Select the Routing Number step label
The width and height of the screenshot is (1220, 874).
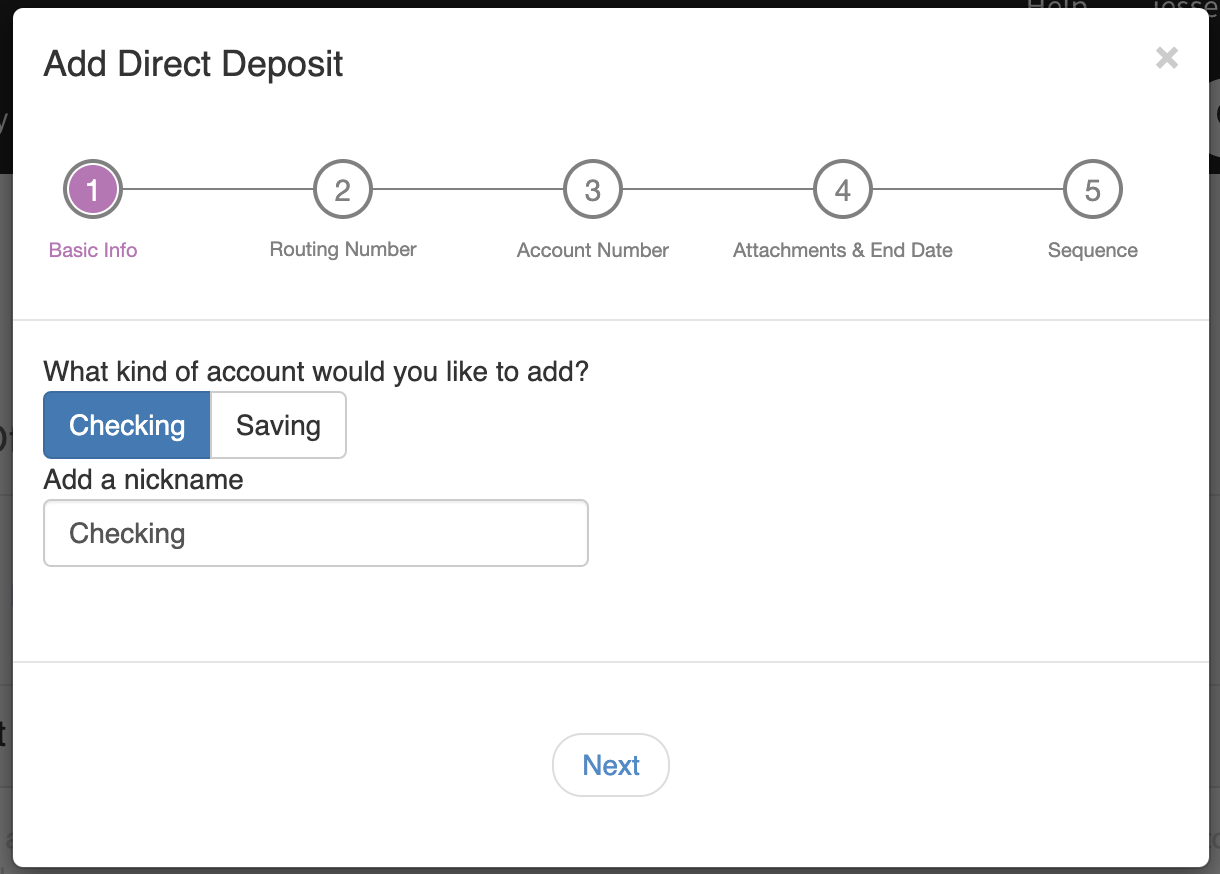pyautogui.click(x=343, y=249)
